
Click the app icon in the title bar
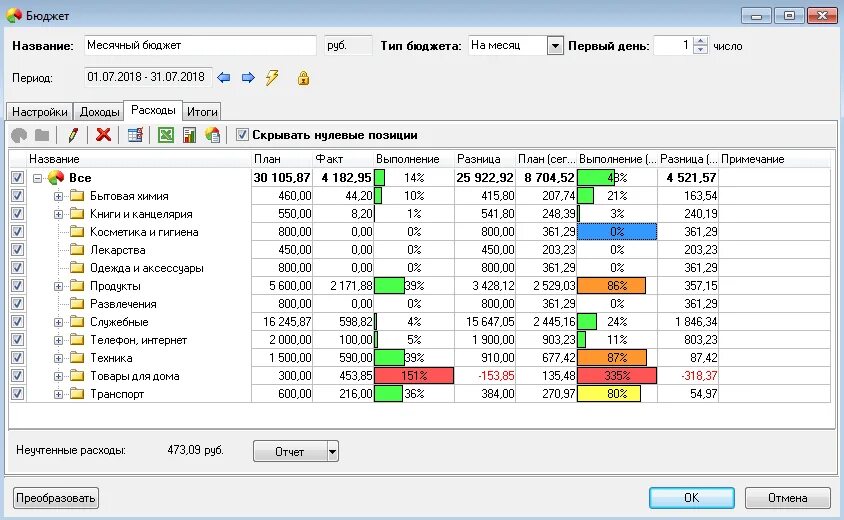click(x=14, y=15)
